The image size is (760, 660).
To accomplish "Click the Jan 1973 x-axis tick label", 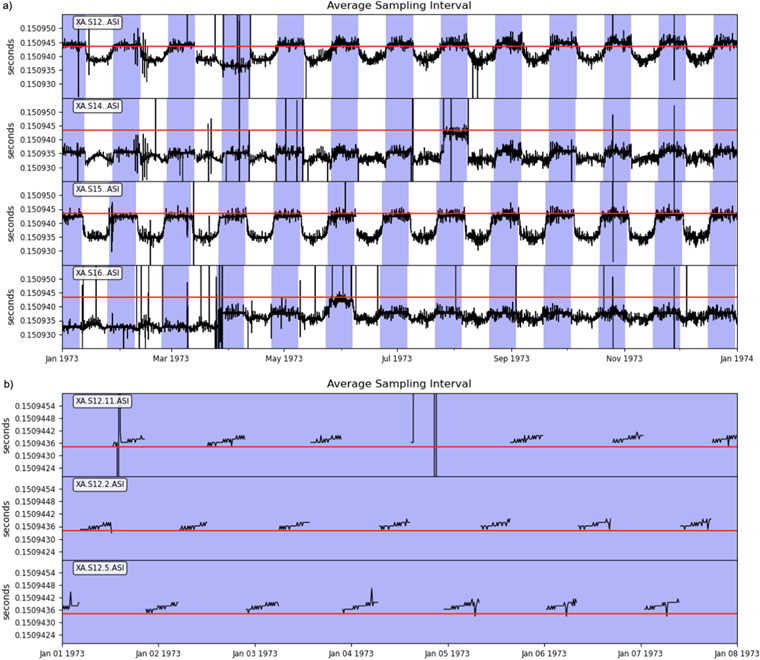I will point(62,359).
